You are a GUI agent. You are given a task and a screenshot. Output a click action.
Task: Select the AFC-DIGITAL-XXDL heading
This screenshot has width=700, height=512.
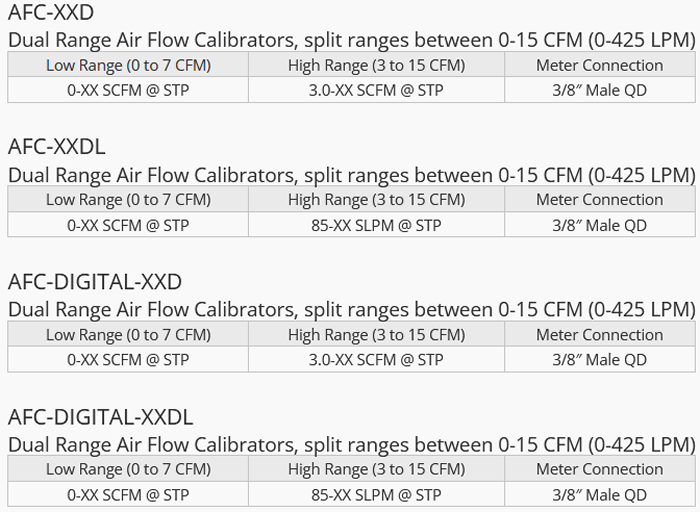point(101,416)
